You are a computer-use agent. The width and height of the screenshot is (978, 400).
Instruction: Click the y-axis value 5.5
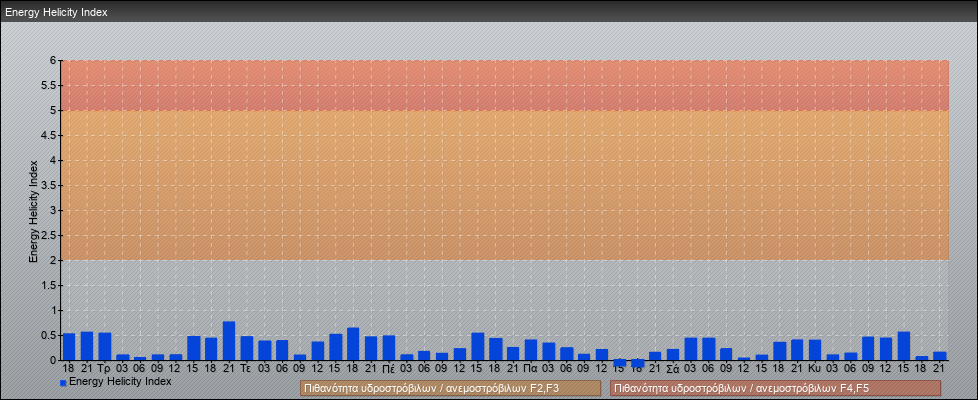[x=49, y=85]
